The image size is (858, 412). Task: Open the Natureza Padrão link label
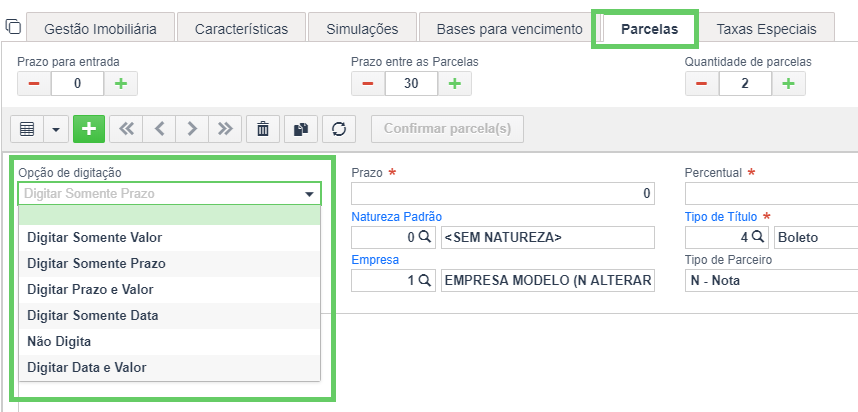(396, 216)
